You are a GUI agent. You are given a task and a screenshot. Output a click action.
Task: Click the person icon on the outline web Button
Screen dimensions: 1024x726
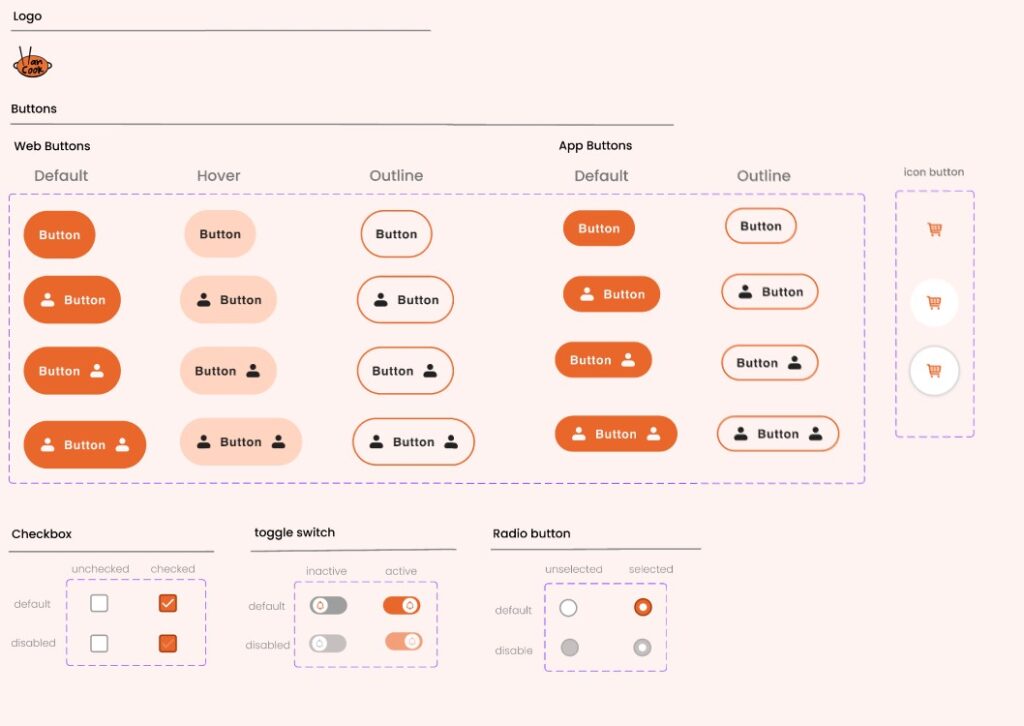[x=382, y=299]
